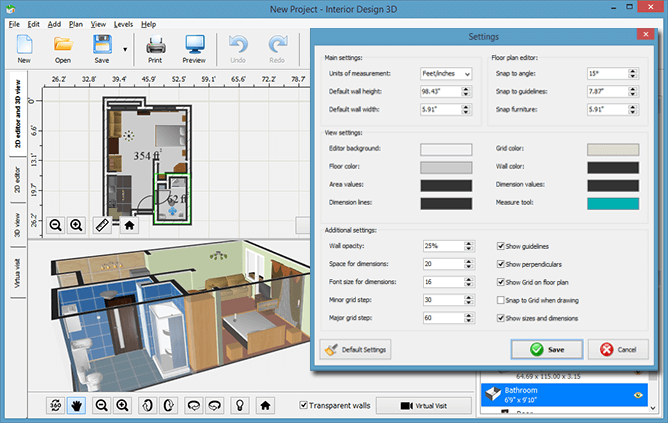Click the Bathroom room icon in list
Viewport: 668px width, 423px height.
pyautogui.click(x=493, y=394)
